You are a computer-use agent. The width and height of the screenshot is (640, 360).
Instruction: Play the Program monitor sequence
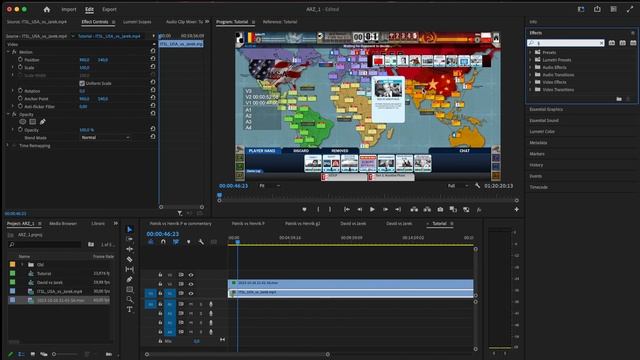(372, 209)
